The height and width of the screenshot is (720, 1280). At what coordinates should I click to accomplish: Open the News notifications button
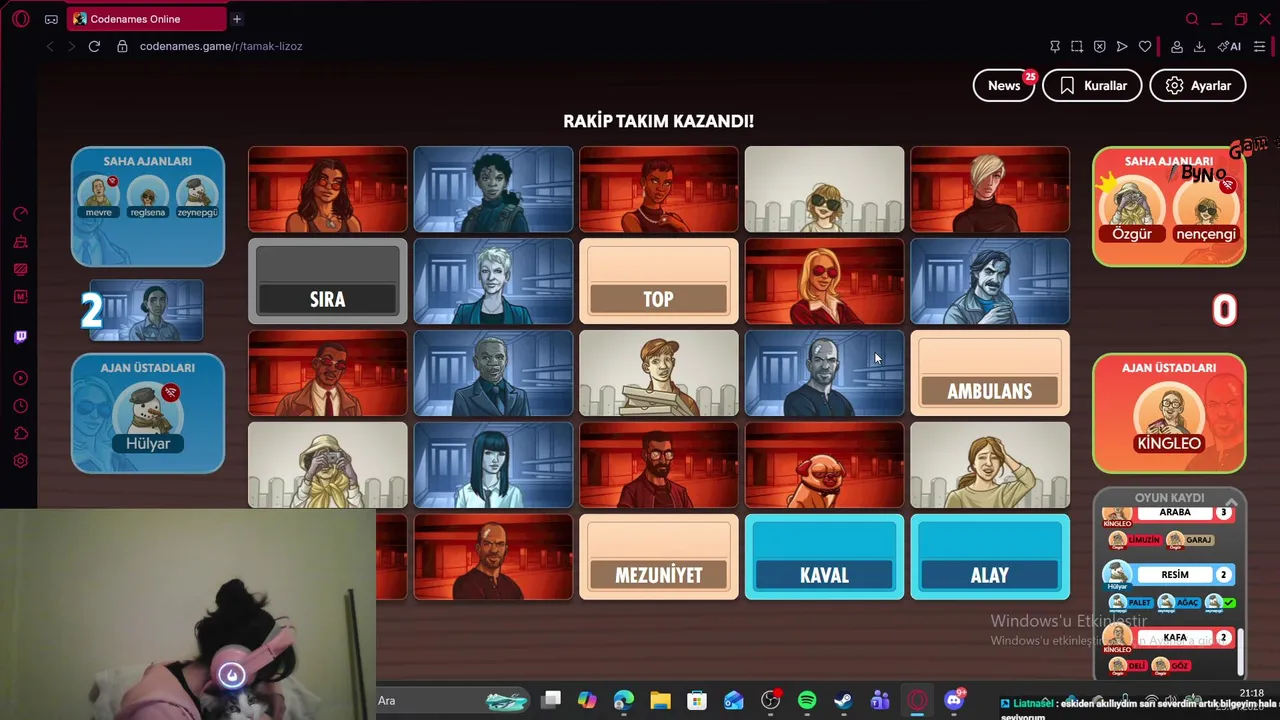tap(1004, 85)
